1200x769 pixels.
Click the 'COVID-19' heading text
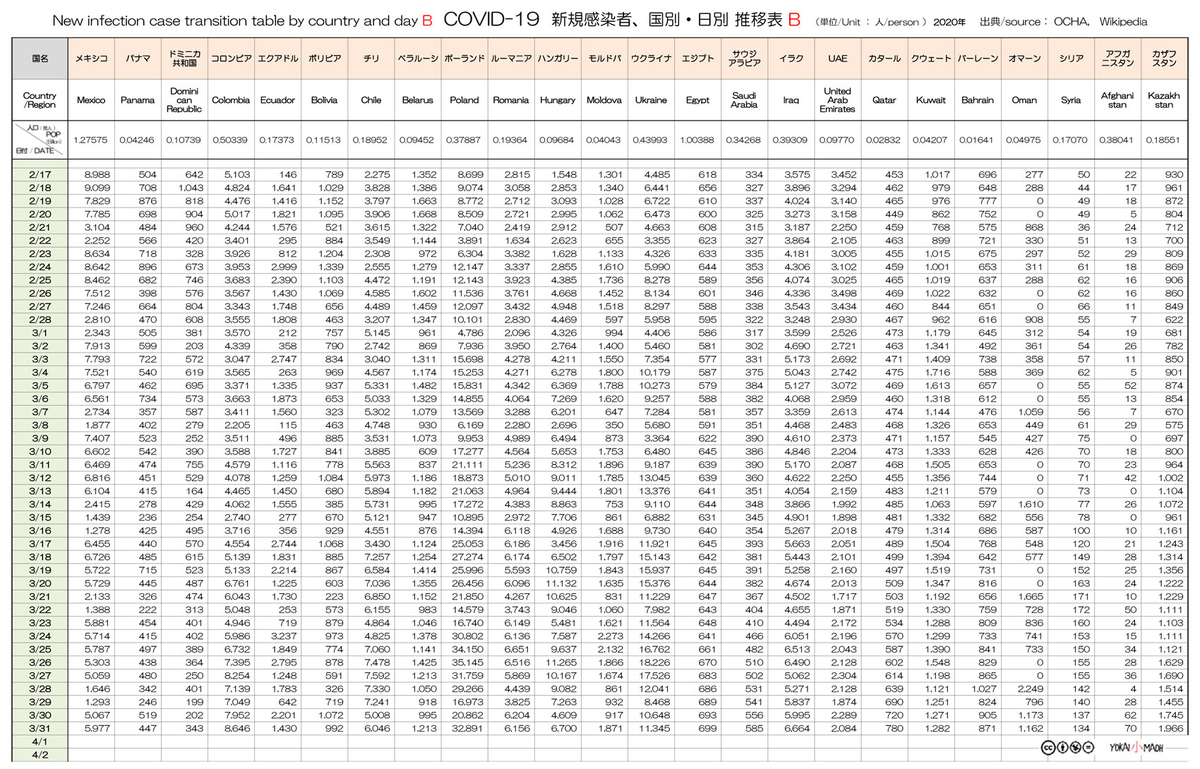(492, 19)
